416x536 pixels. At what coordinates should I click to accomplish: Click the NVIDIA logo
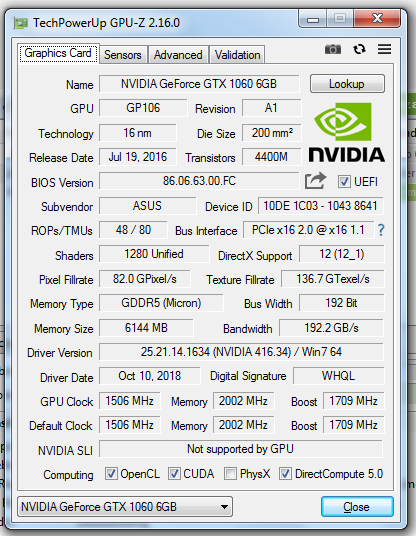[347, 132]
